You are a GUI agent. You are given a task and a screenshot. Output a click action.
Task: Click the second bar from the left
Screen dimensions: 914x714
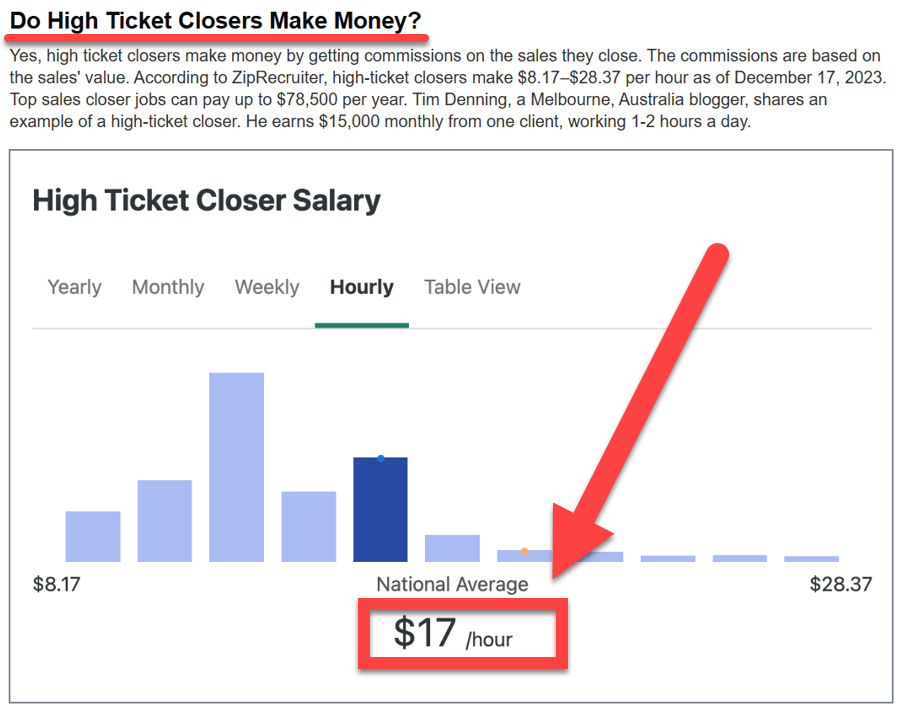click(165, 520)
